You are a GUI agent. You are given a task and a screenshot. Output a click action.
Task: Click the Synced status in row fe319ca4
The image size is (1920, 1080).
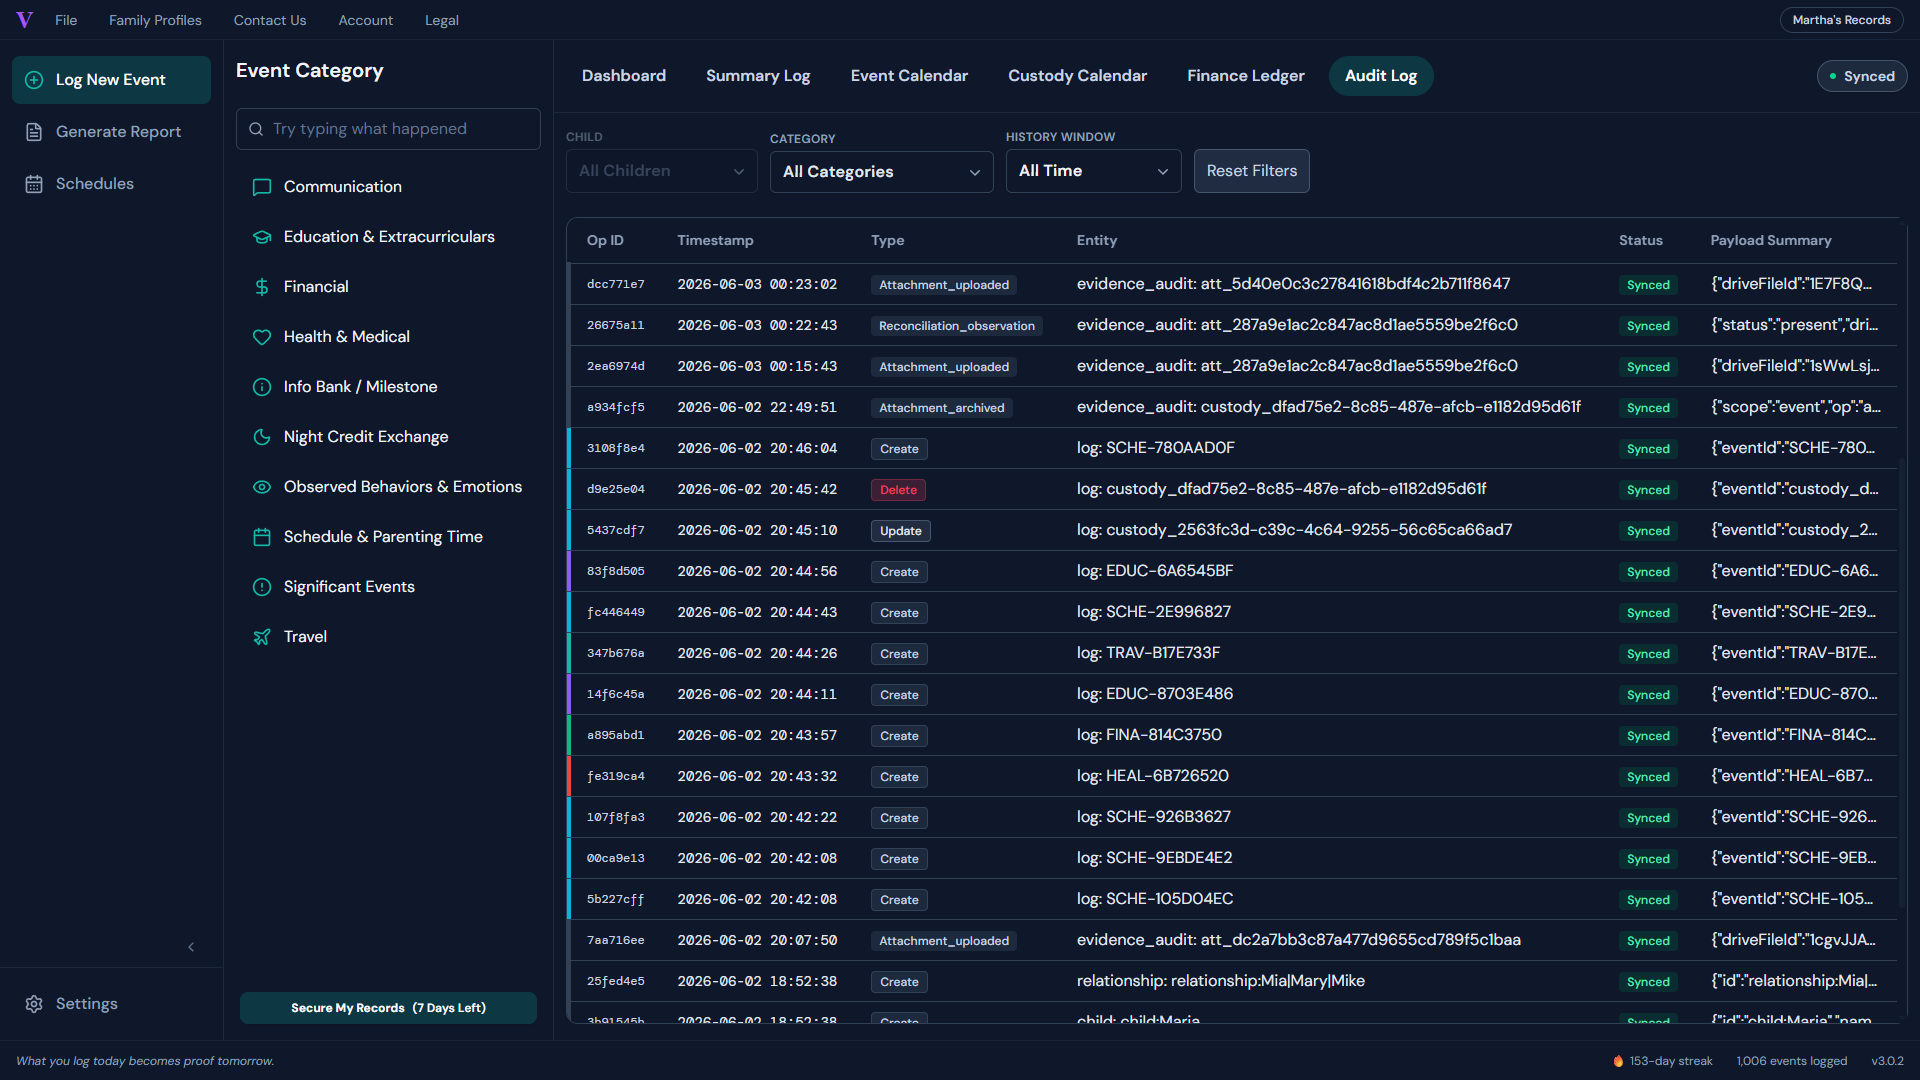point(1647,777)
